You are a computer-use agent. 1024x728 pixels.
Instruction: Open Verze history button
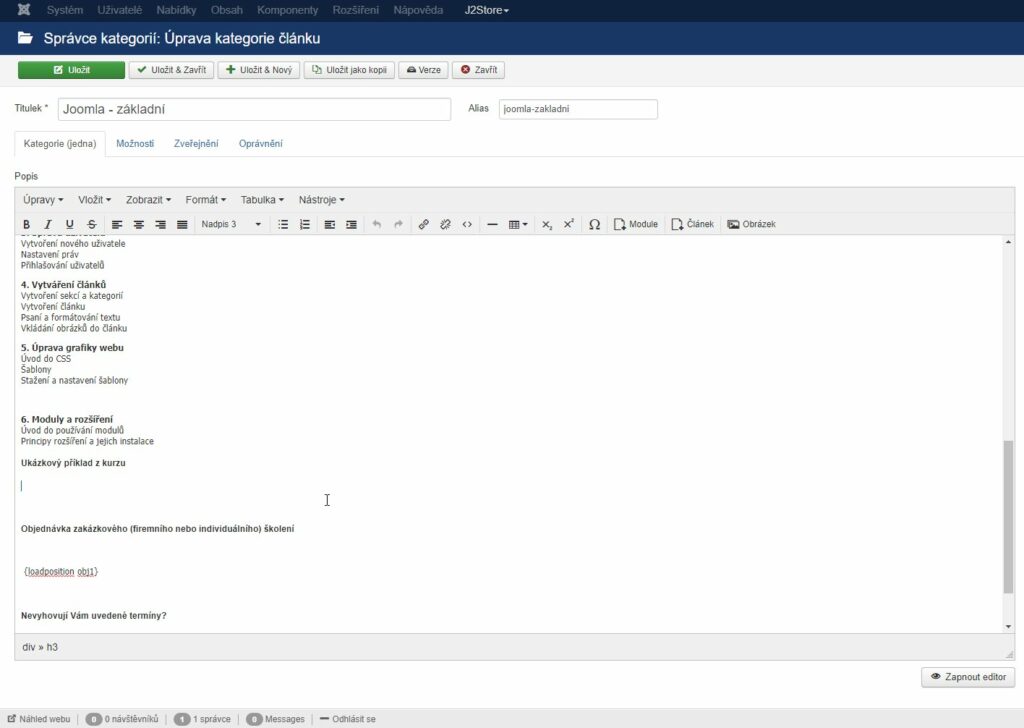click(x=423, y=70)
